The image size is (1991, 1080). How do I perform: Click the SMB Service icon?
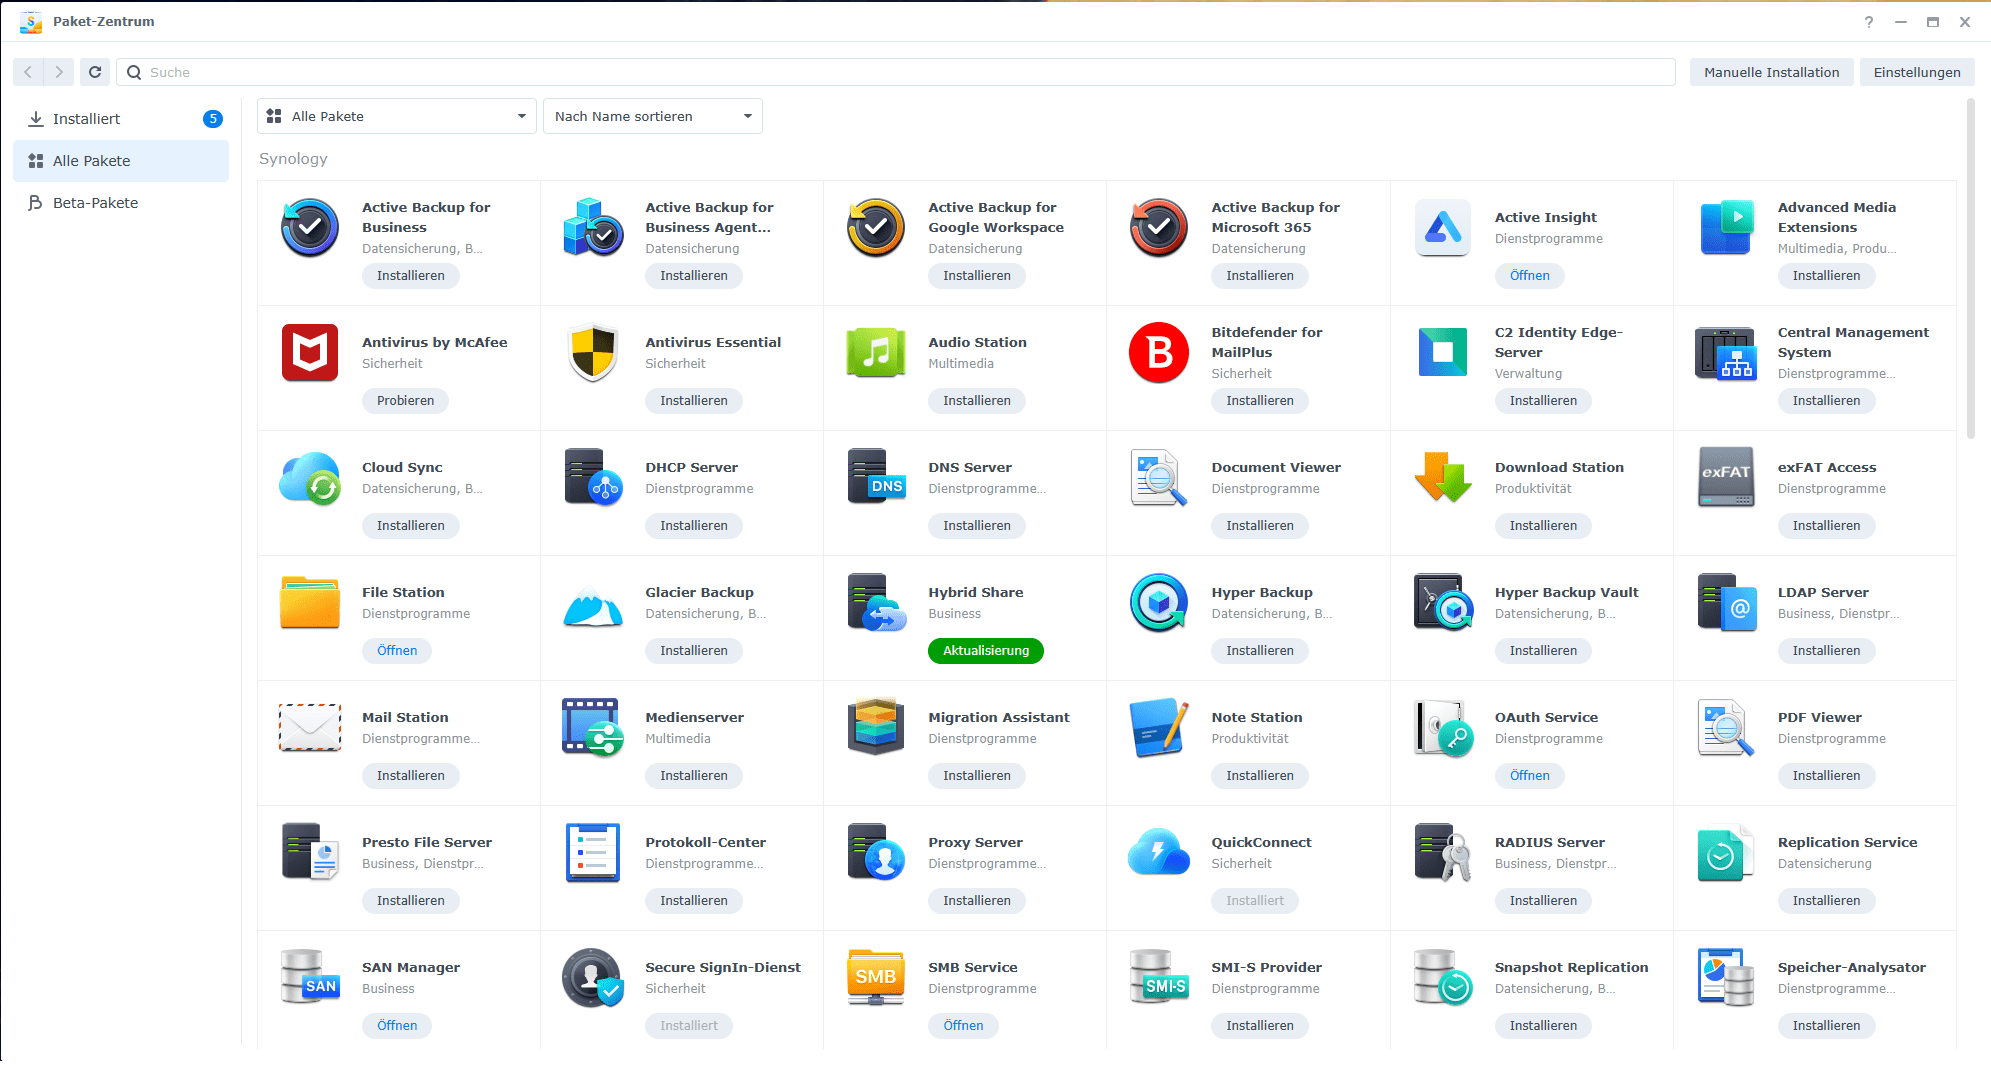[x=876, y=977]
